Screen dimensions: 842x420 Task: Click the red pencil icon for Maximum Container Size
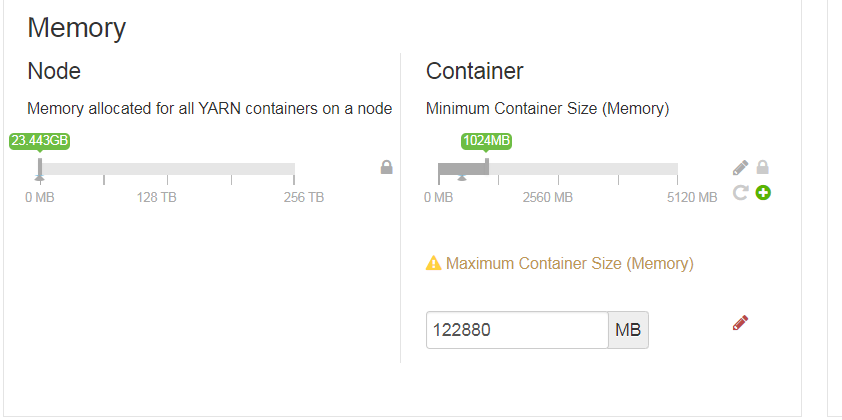pos(740,322)
